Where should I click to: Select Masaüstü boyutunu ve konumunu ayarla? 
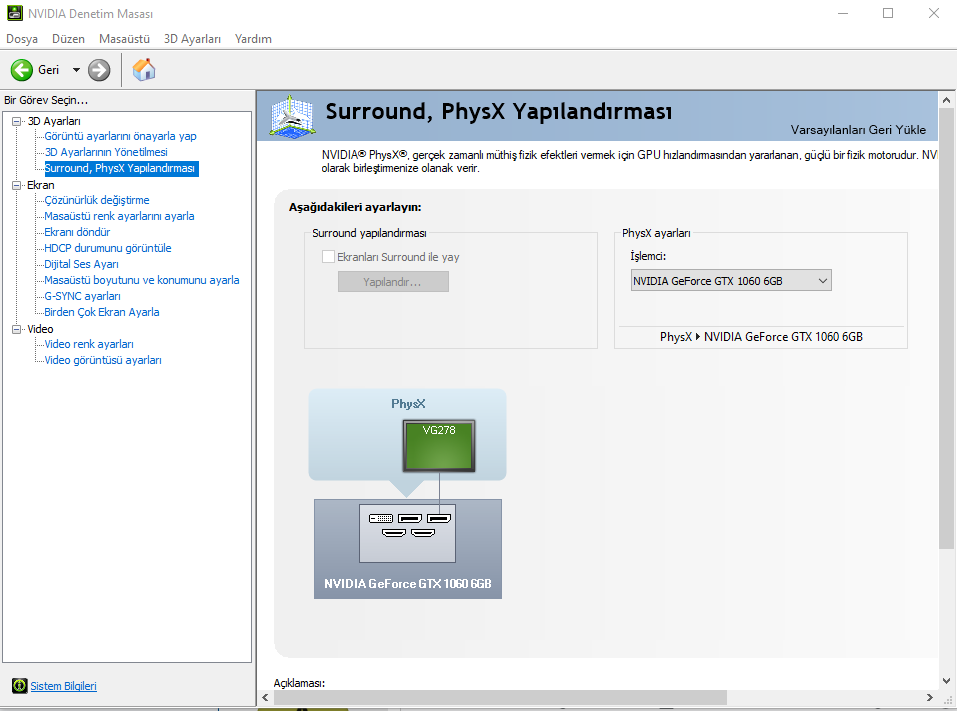pos(142,280)
